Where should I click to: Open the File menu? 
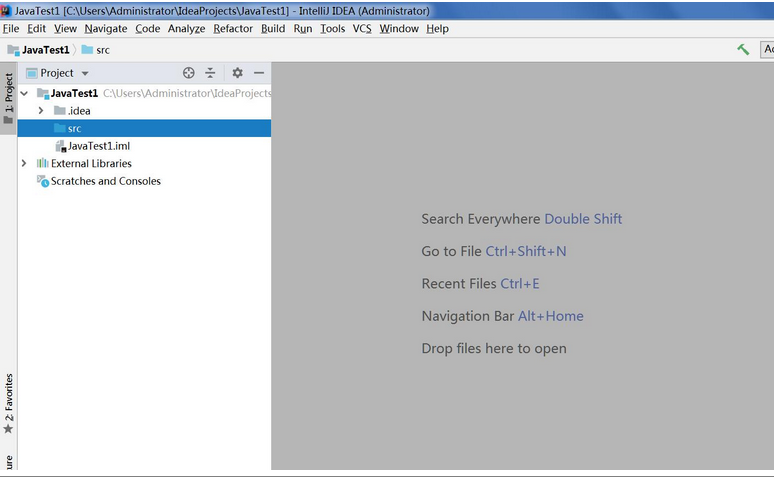[11, 29]
